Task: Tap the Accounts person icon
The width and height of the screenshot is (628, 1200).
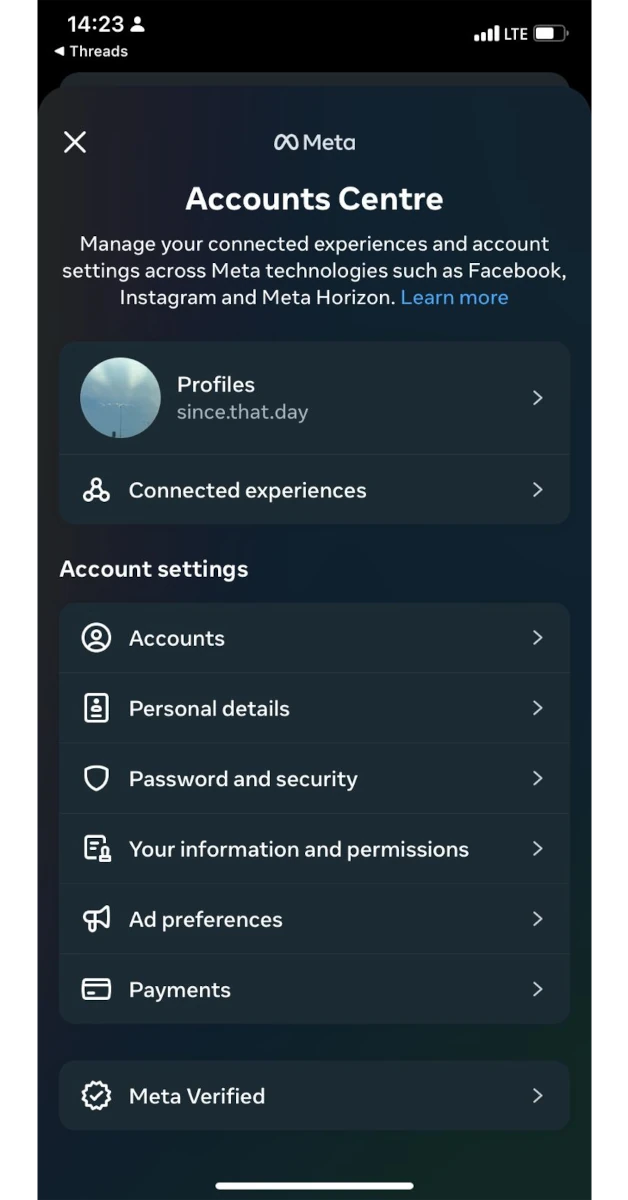Action: [96, 638]
